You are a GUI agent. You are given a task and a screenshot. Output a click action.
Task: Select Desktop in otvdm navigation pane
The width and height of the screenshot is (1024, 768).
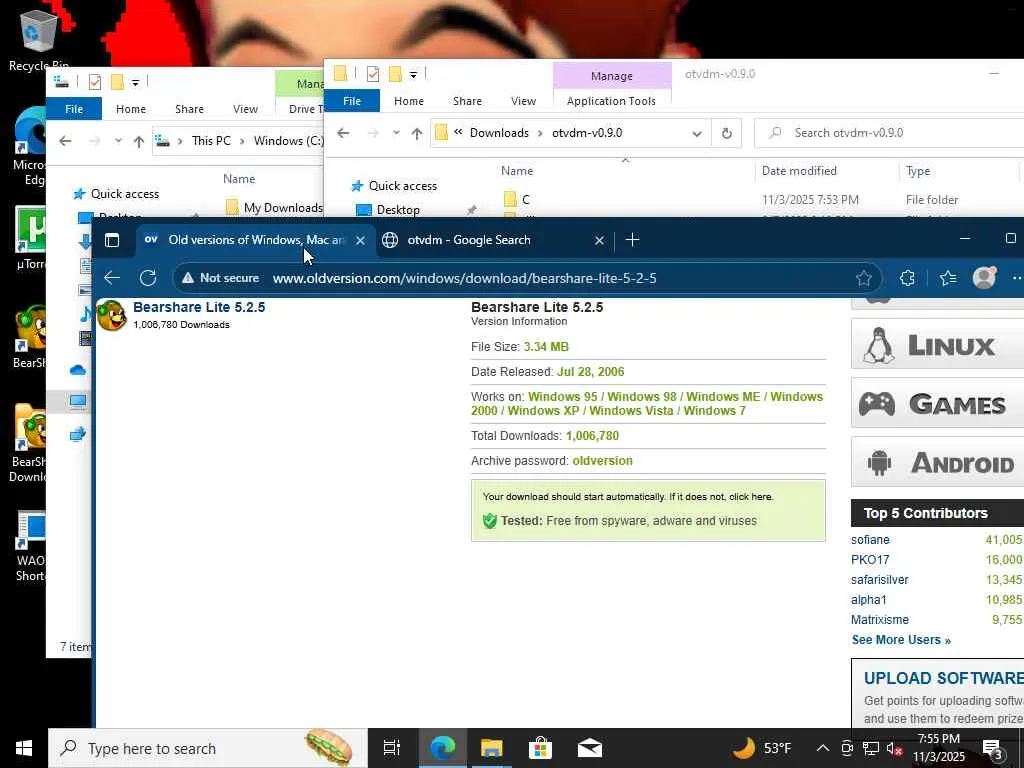(x=398, y=210)
